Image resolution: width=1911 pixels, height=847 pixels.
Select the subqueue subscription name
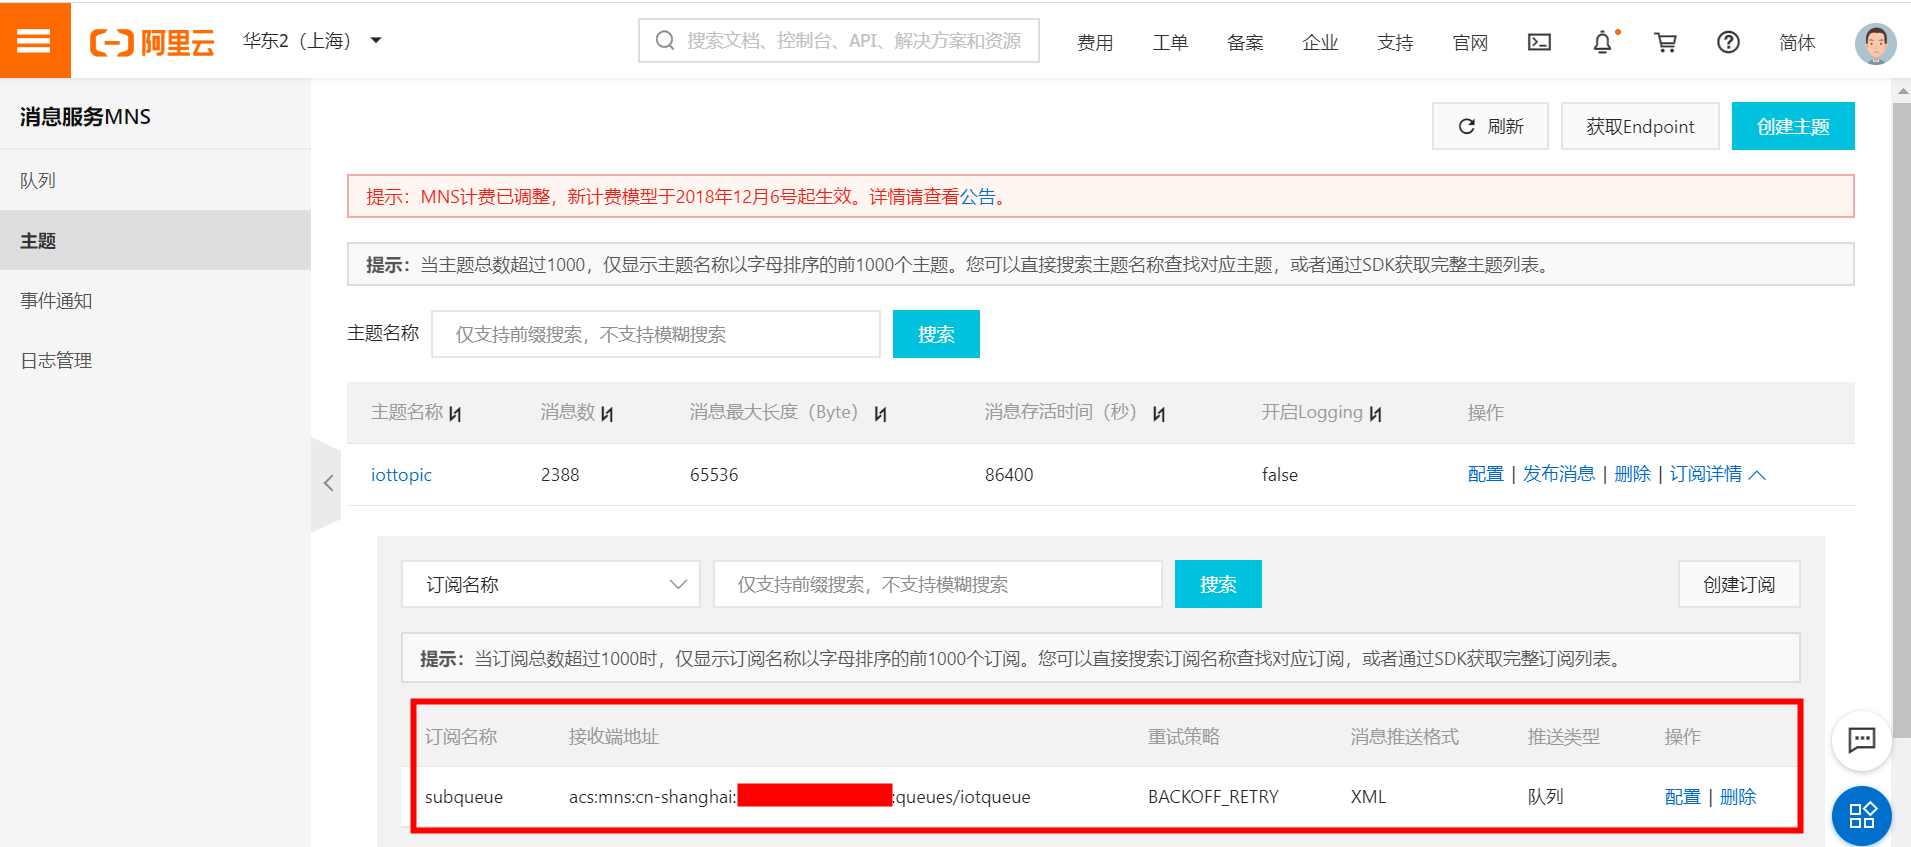464,797
